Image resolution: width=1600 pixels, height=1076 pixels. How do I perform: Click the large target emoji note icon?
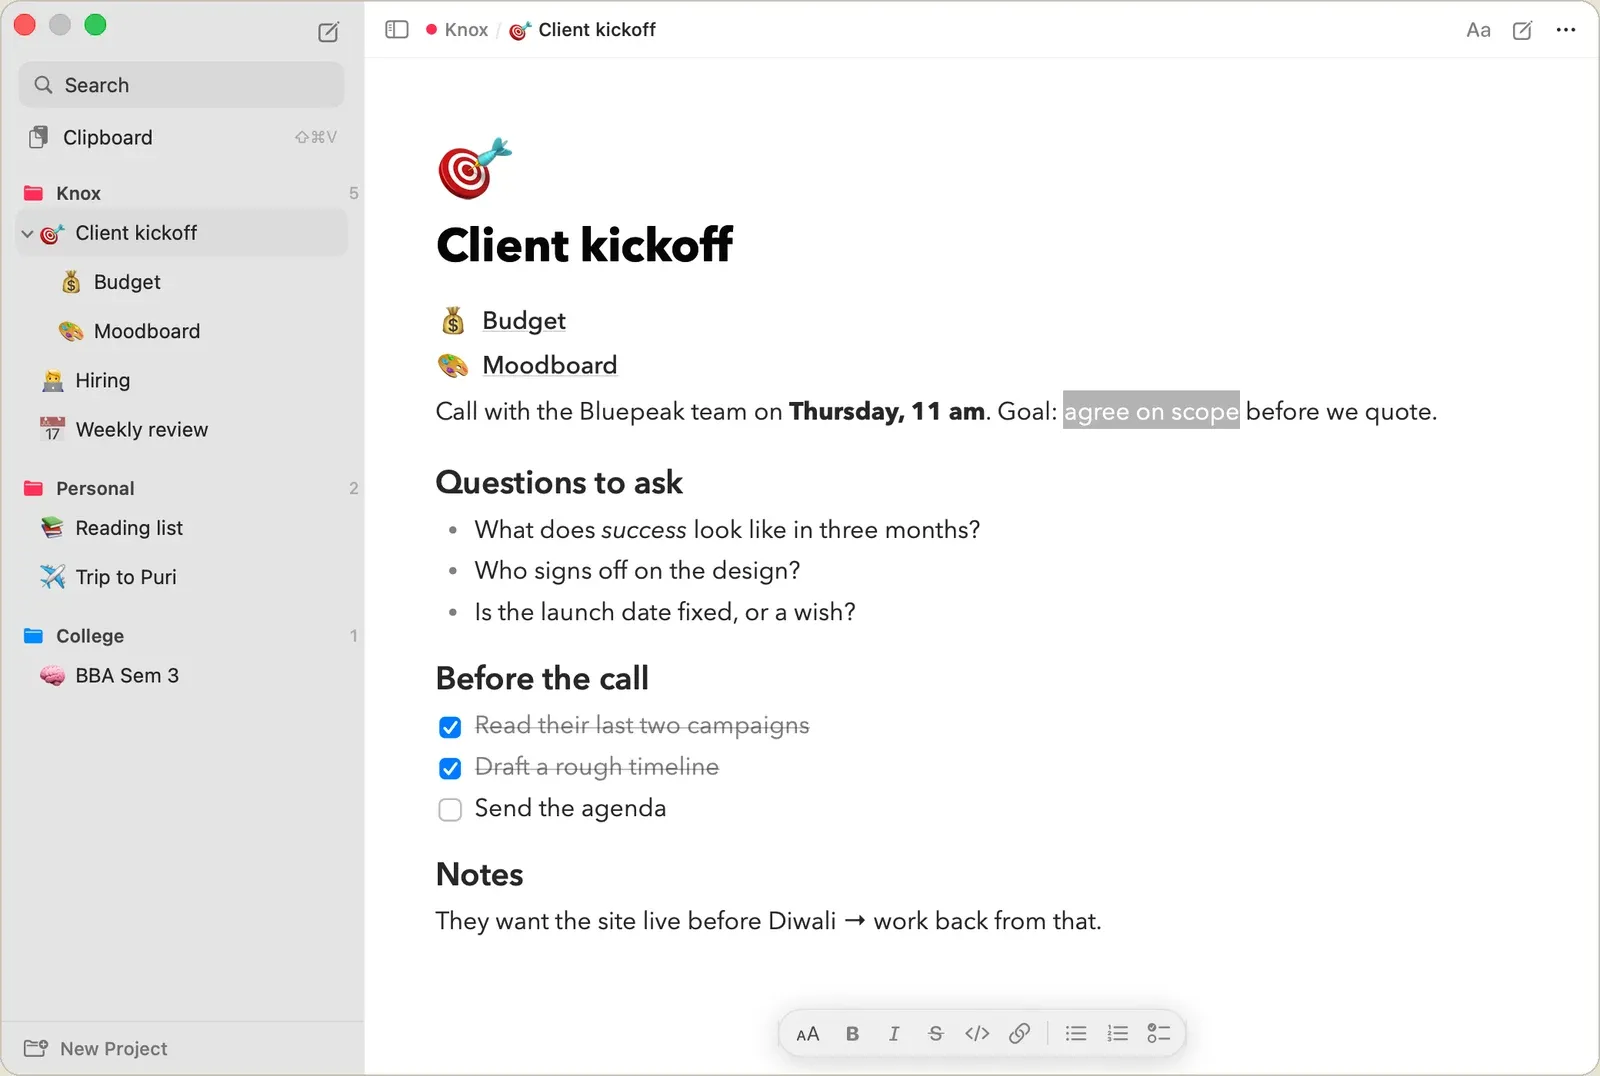click(474, 169)
